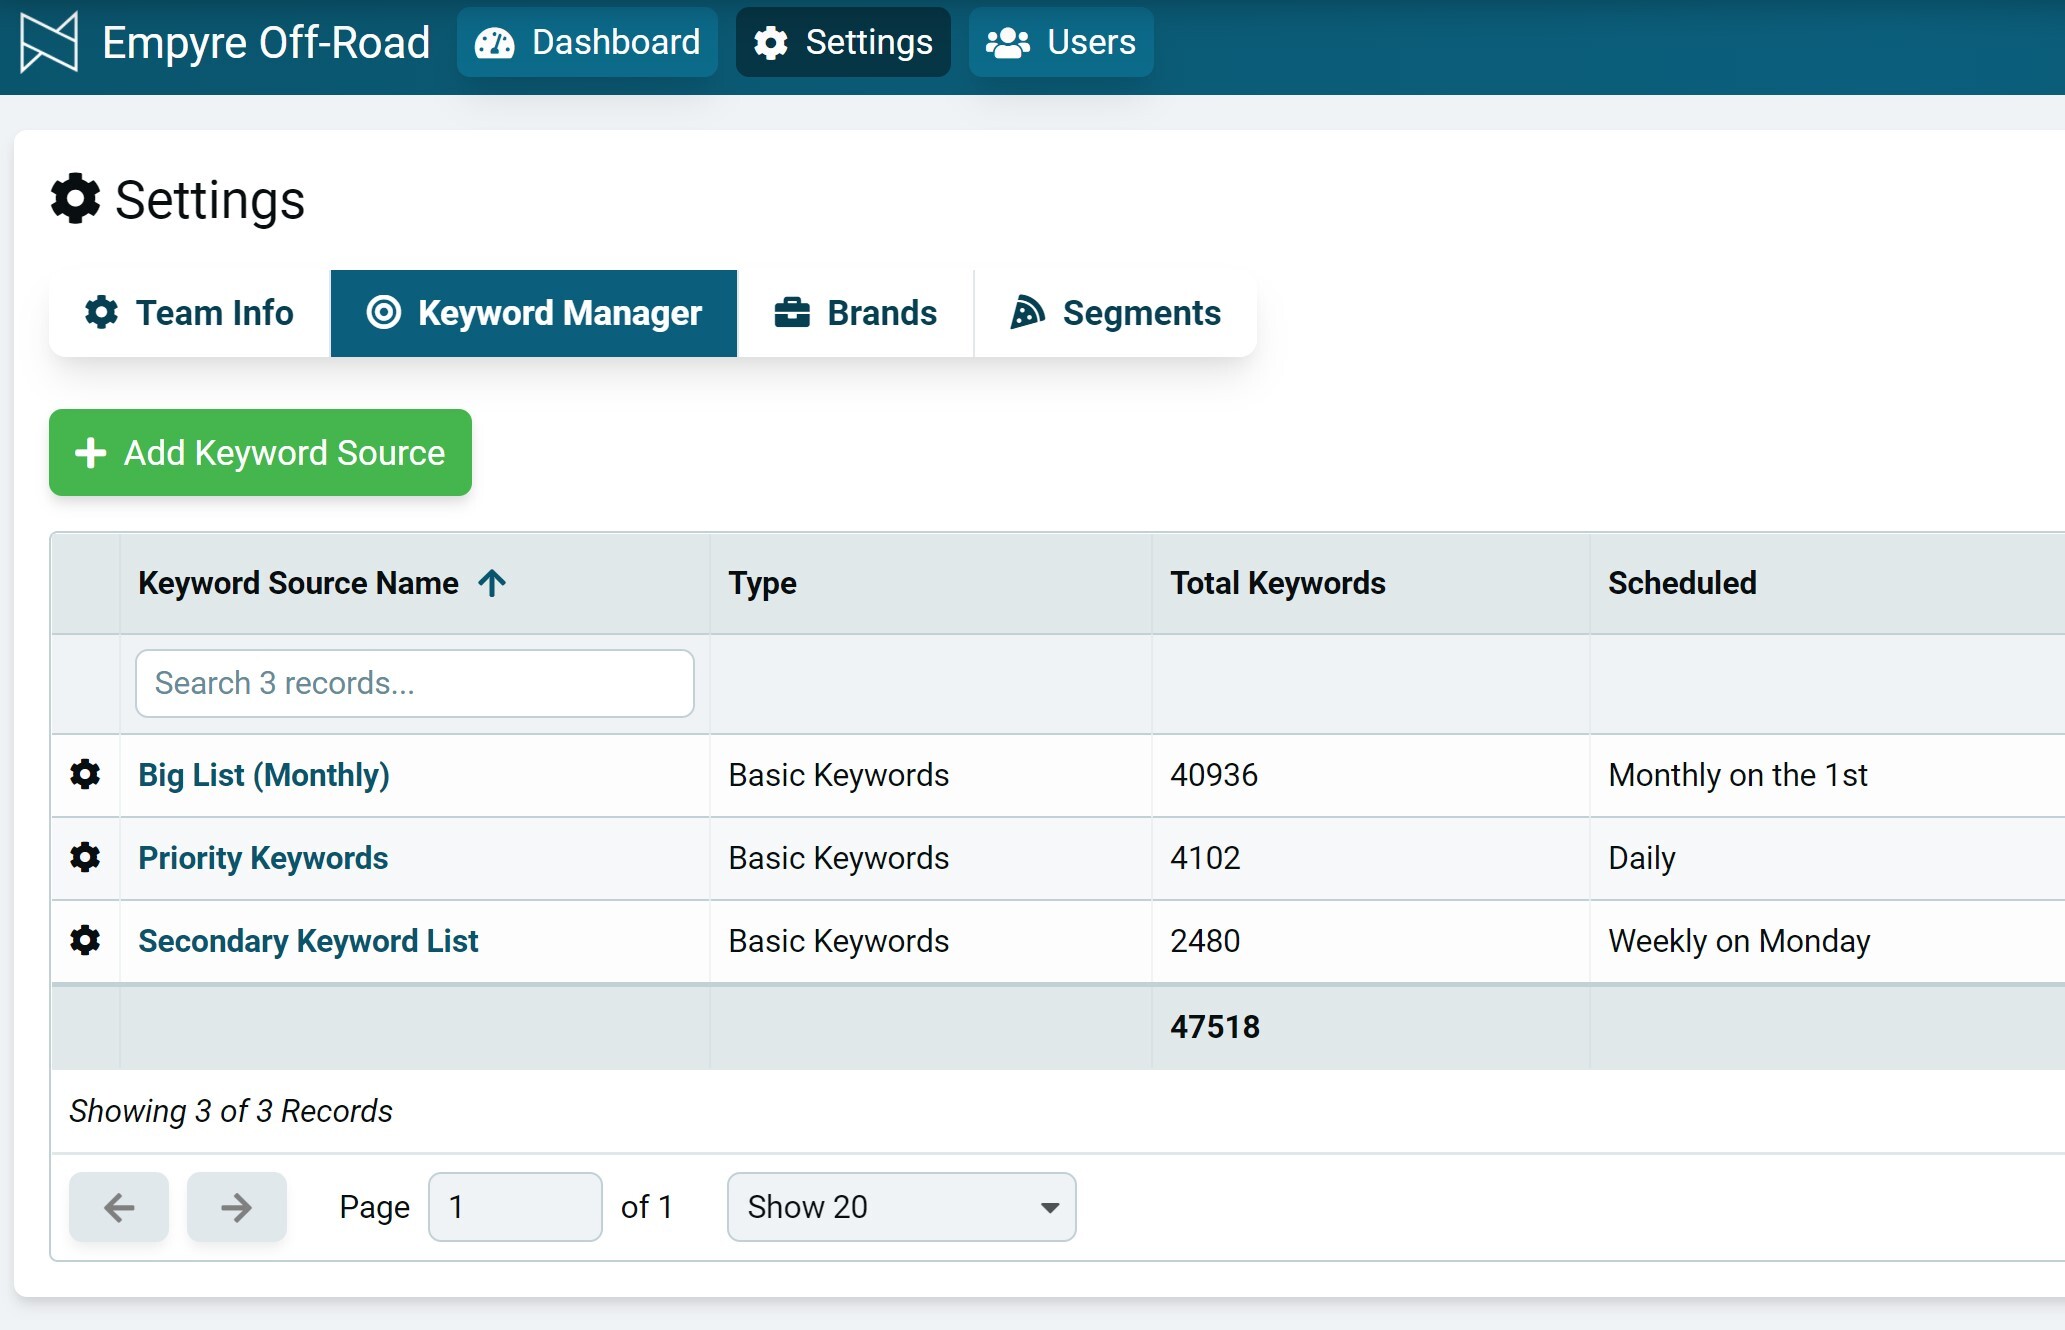Click the Empyre Off-Road logo icon
Viewport: 2065px width, 1330px height.
48,42
